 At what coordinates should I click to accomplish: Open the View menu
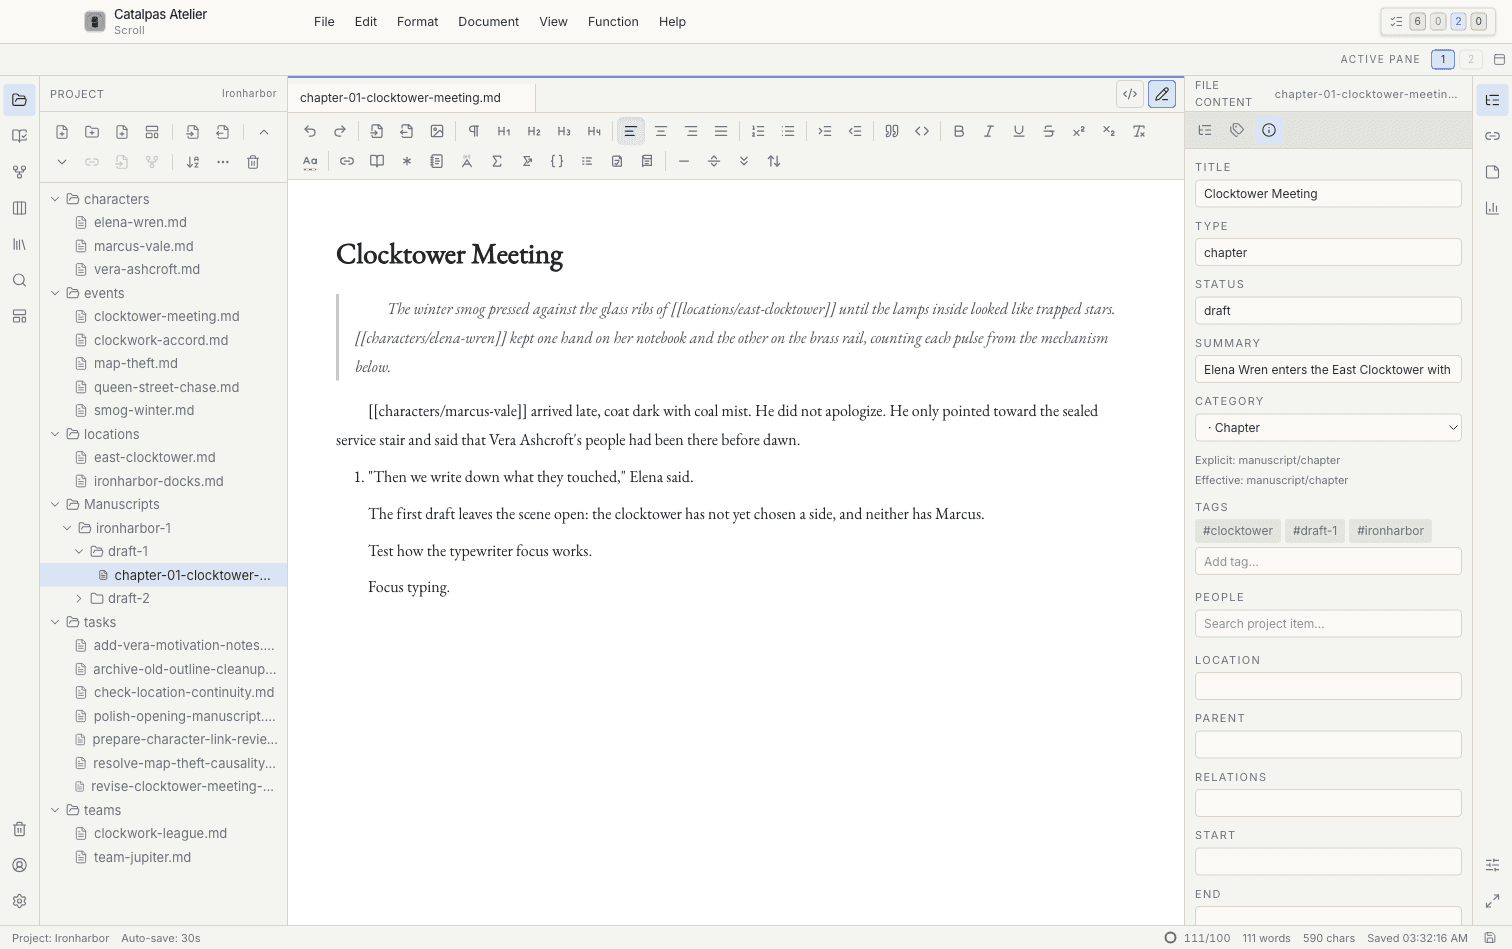click(x=553, y=21)
